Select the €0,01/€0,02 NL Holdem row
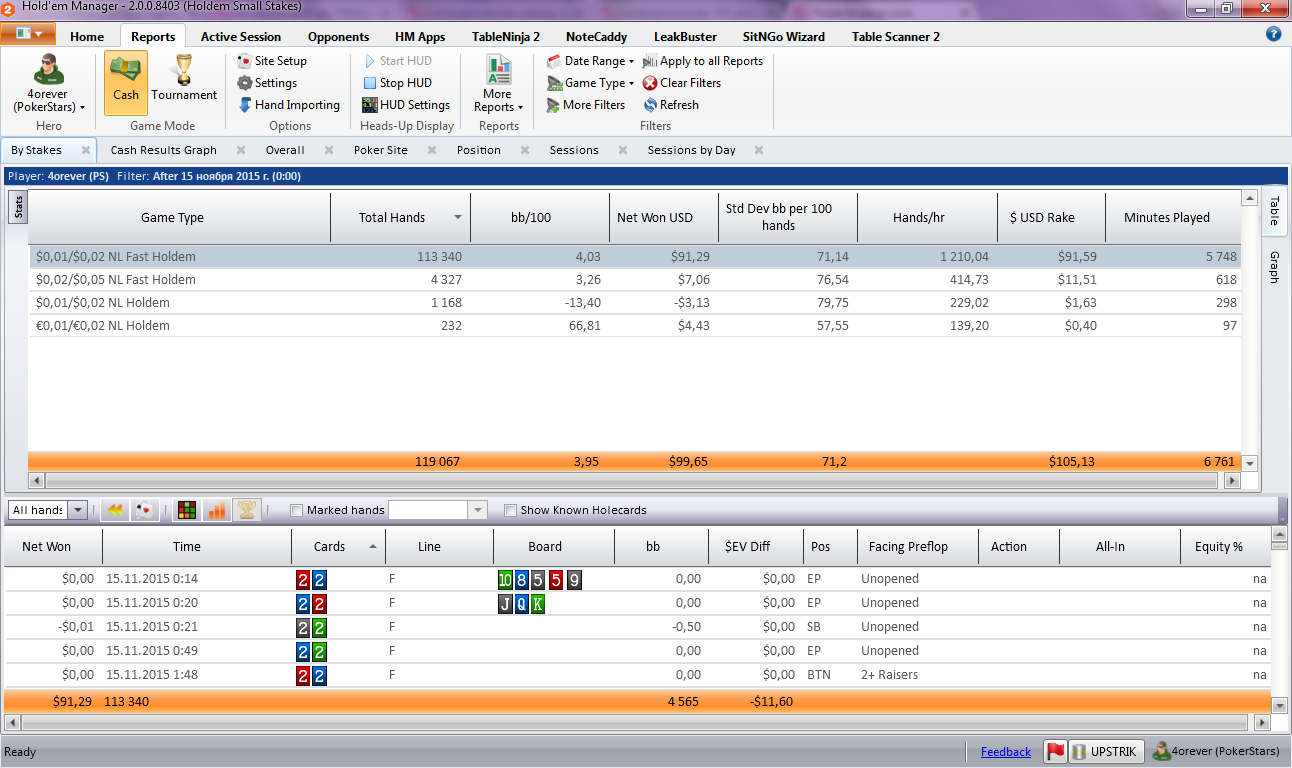The image size is (1292, 768). [635, 326]
